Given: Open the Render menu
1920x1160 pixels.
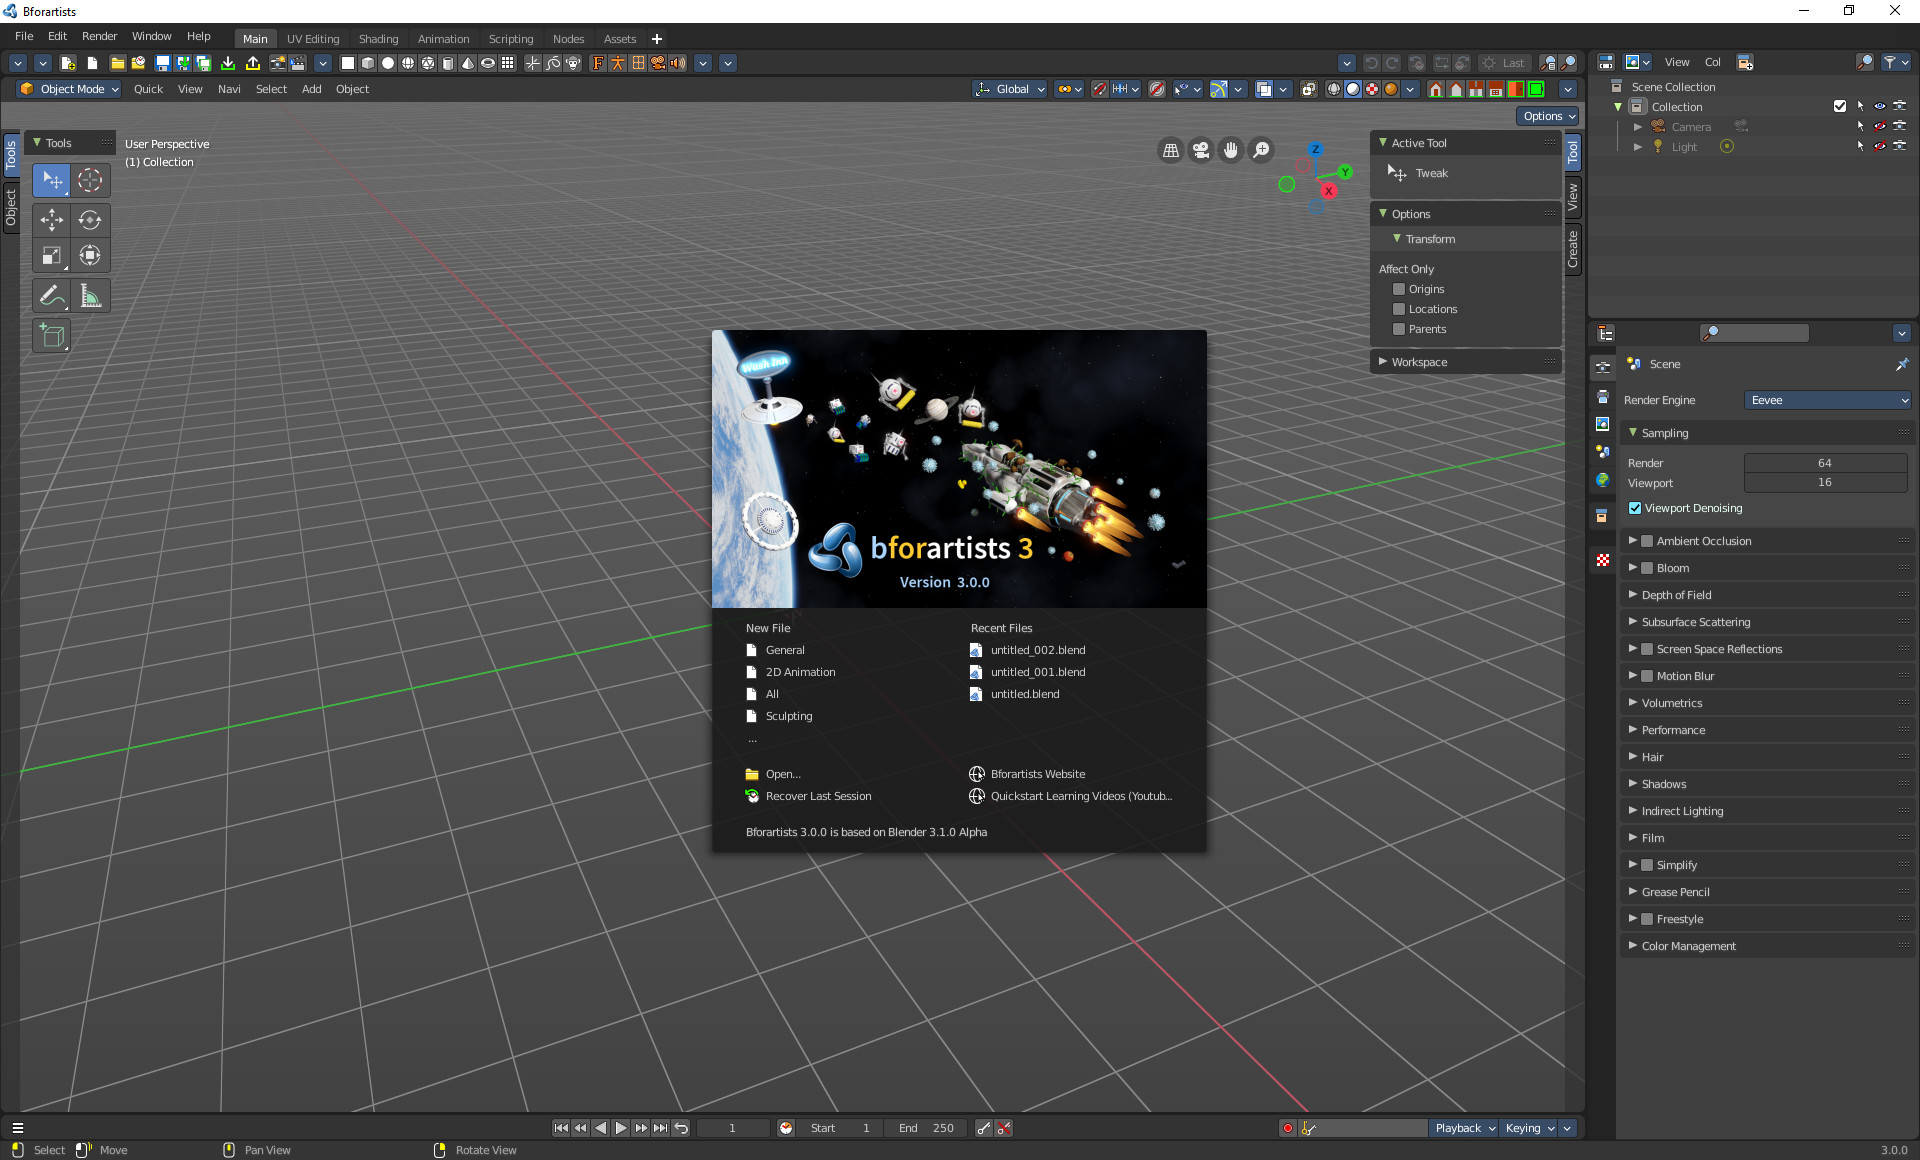Looking at the screenshot, I should click(x=99, y=36).
